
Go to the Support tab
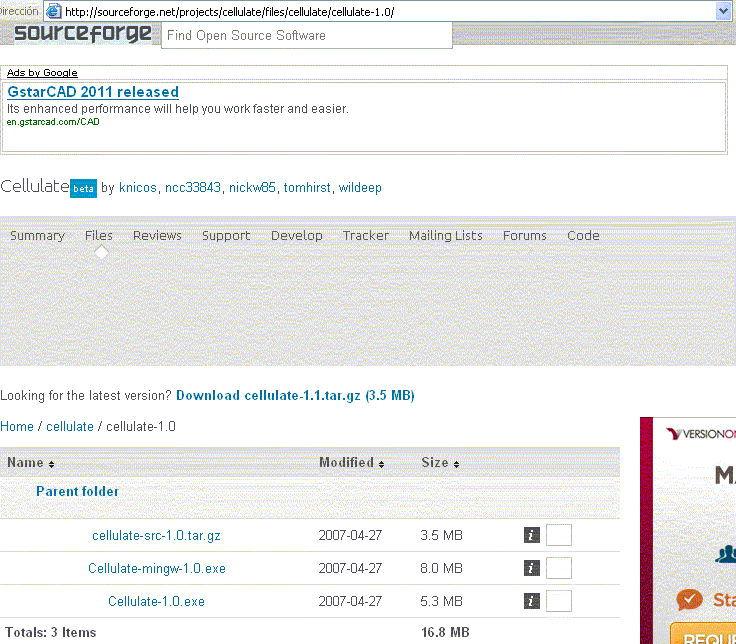coord(226,236)
